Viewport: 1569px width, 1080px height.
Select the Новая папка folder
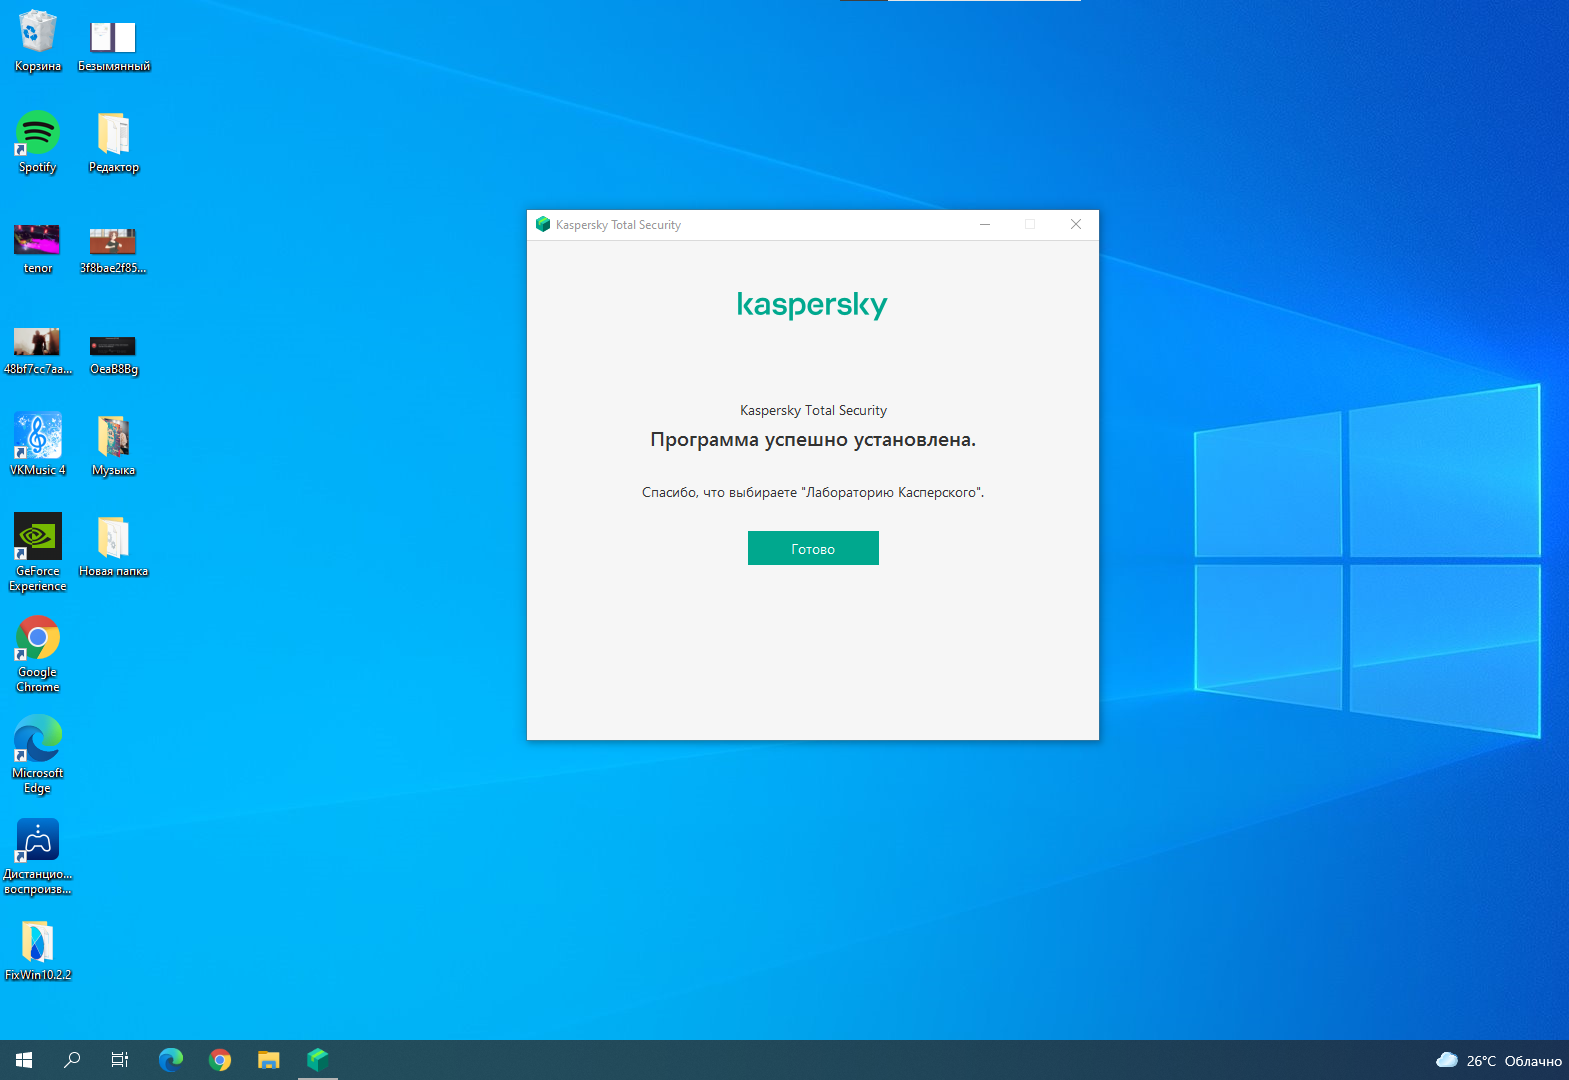pyautogui.click(x=114, y=546)
